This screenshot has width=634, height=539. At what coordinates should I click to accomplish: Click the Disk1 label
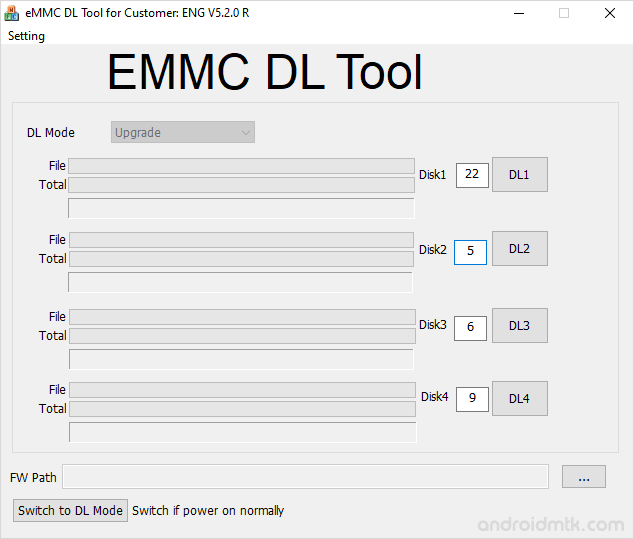point(433,175)
